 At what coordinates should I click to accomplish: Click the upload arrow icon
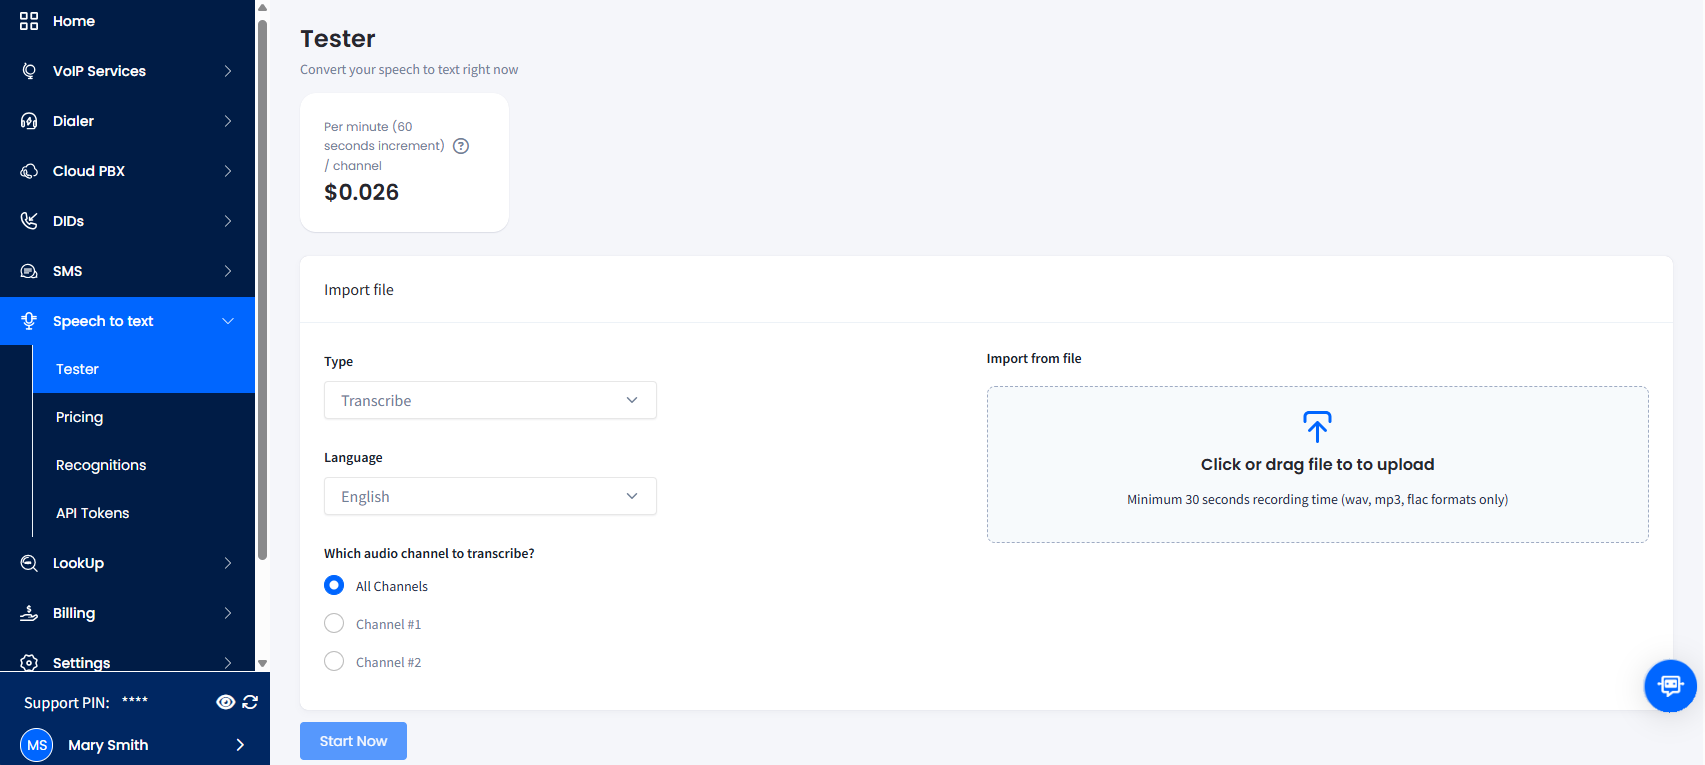(1317, 426)
